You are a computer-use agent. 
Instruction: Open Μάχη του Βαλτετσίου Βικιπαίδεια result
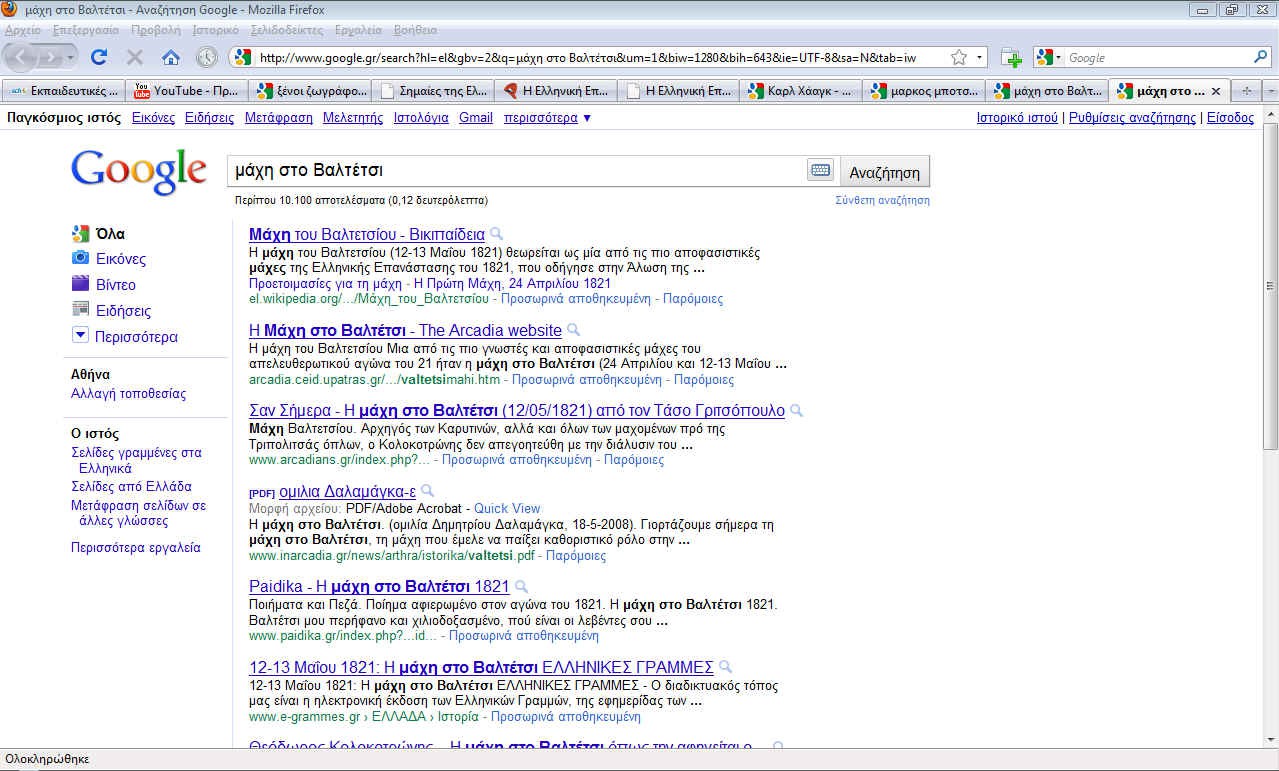pyautogui.click(x=366, y=235)
